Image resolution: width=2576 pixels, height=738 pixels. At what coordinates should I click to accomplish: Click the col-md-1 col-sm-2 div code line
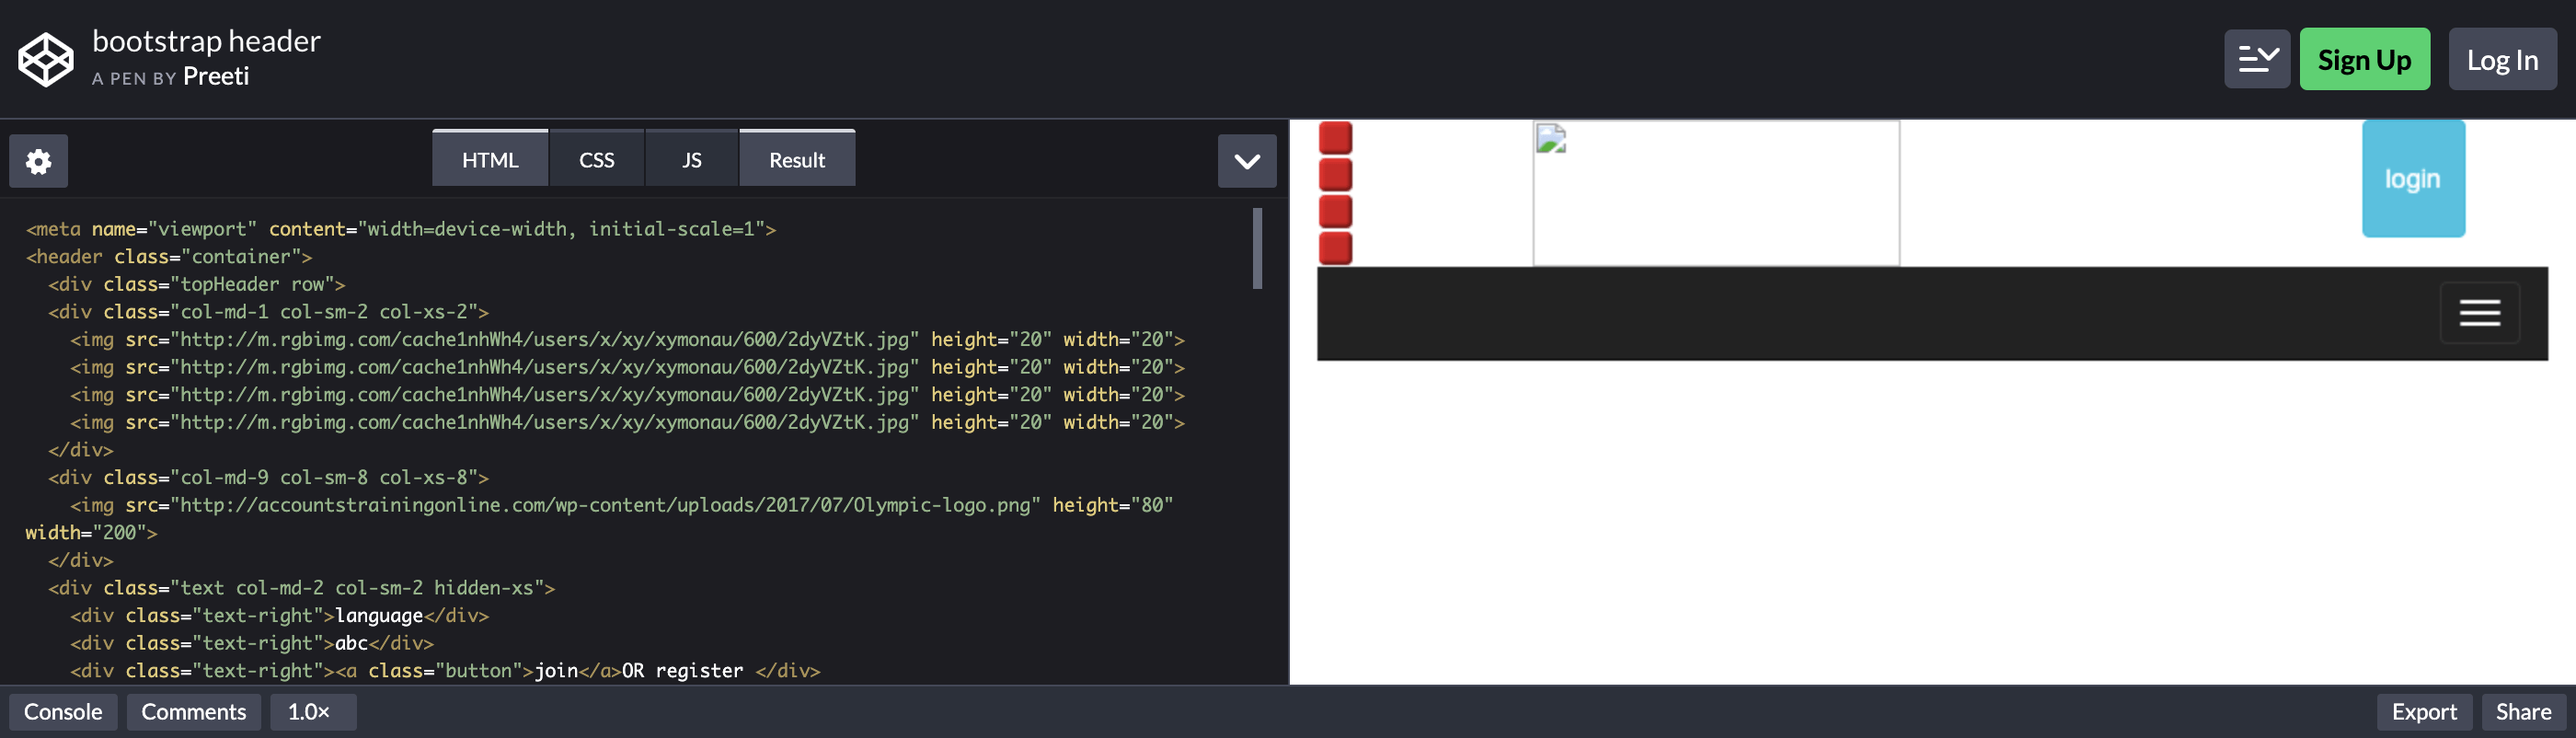(x=269, y=312)
